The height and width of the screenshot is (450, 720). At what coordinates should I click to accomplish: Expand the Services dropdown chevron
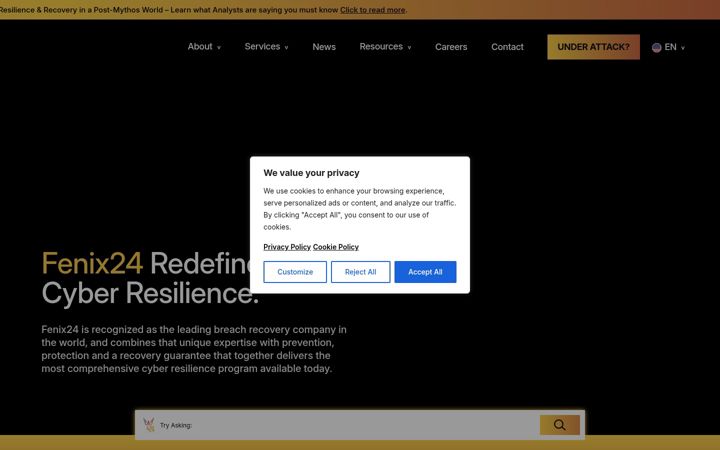pyautogui.click(x=287, y=48)
